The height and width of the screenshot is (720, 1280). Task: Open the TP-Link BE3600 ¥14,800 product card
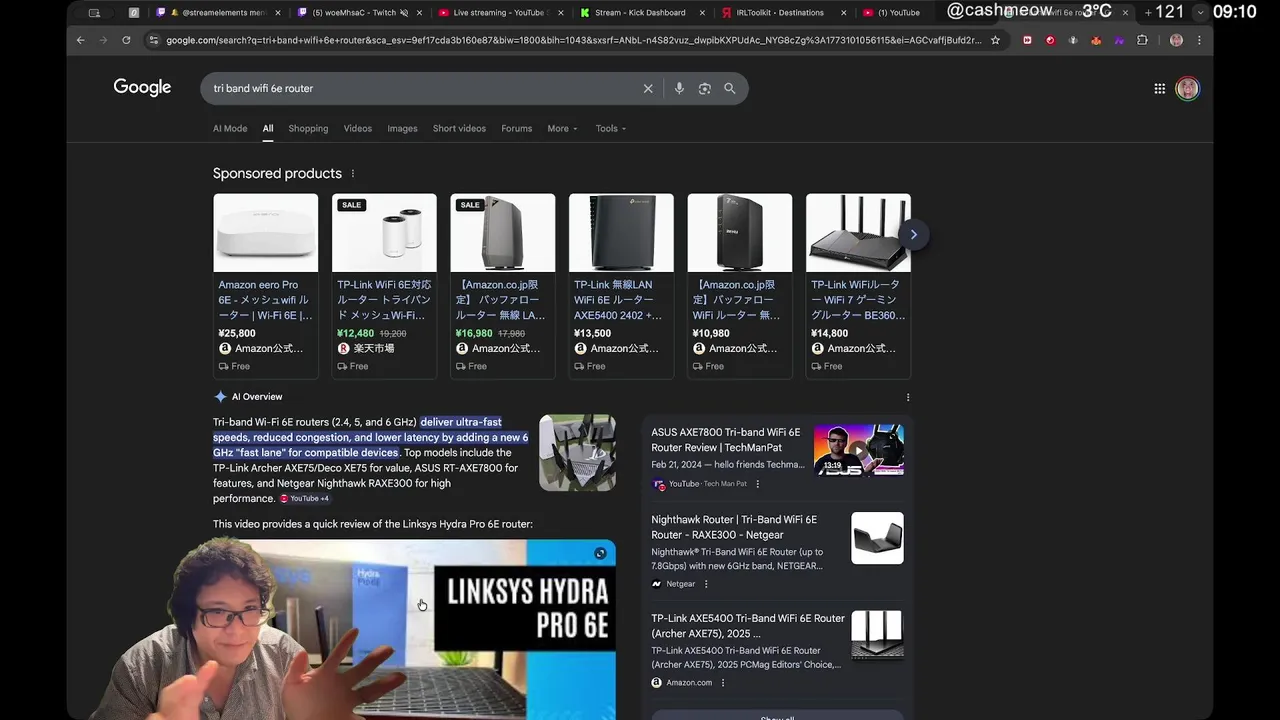pos(858,286)
